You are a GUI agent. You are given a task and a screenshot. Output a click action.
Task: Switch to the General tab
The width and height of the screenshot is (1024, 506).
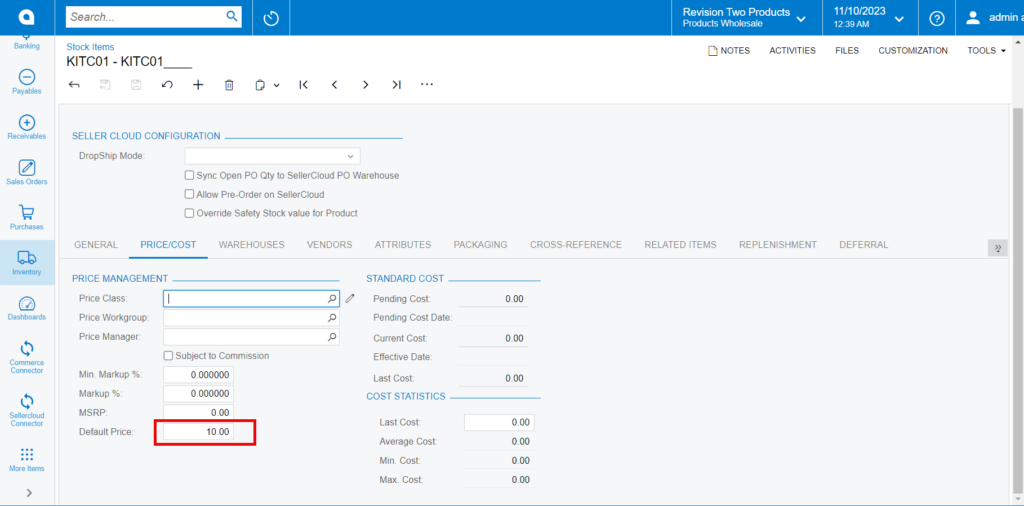pos(96,245)
